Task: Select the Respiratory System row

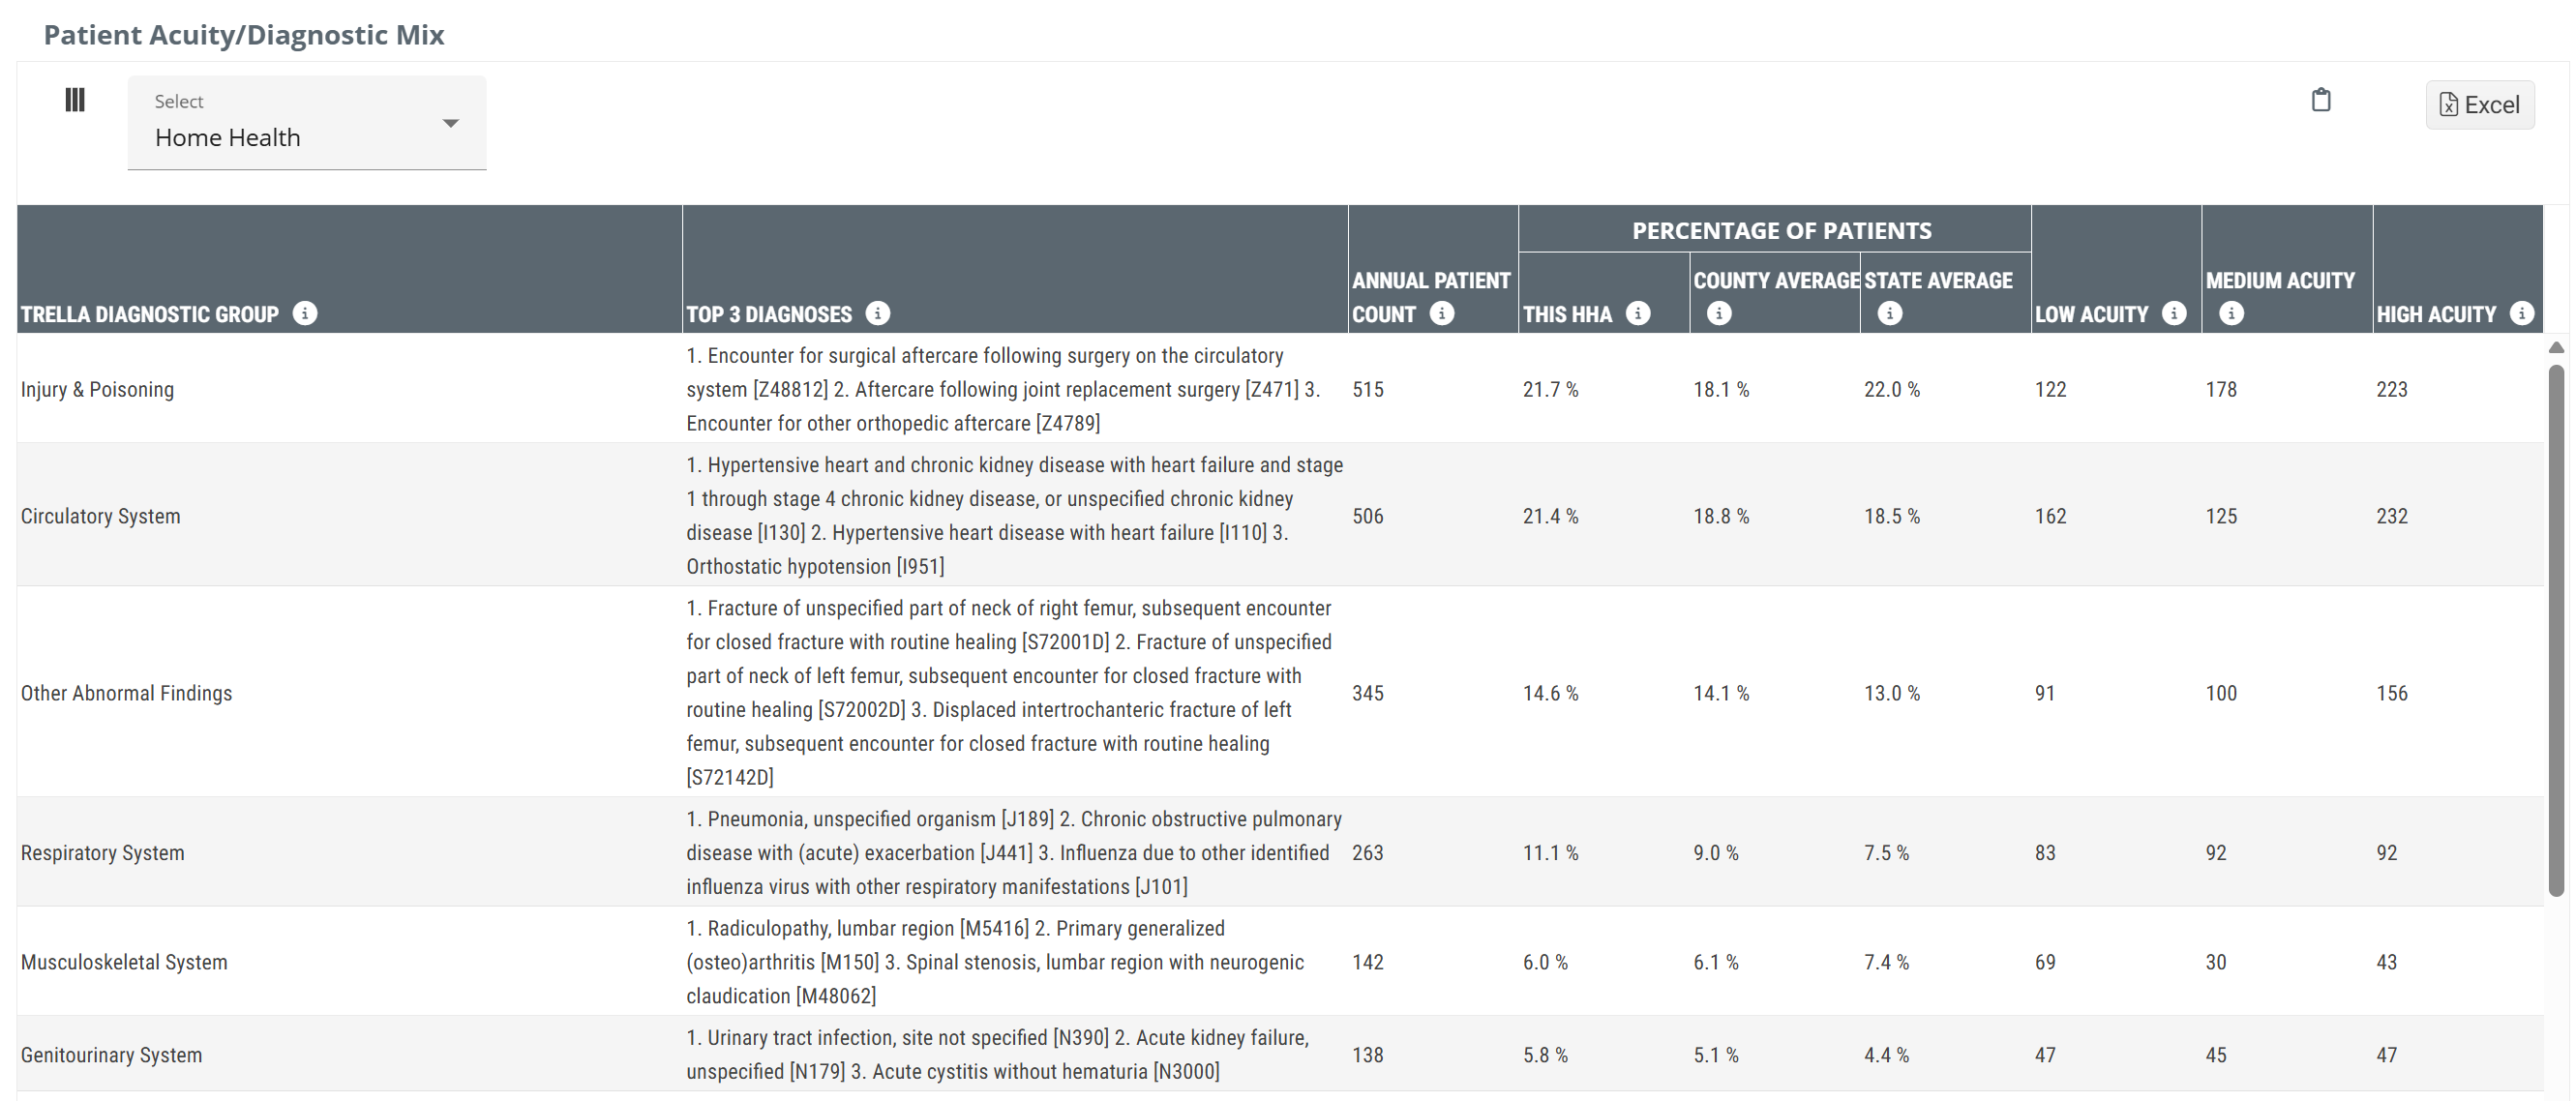Action: click(x=103, y=853)
